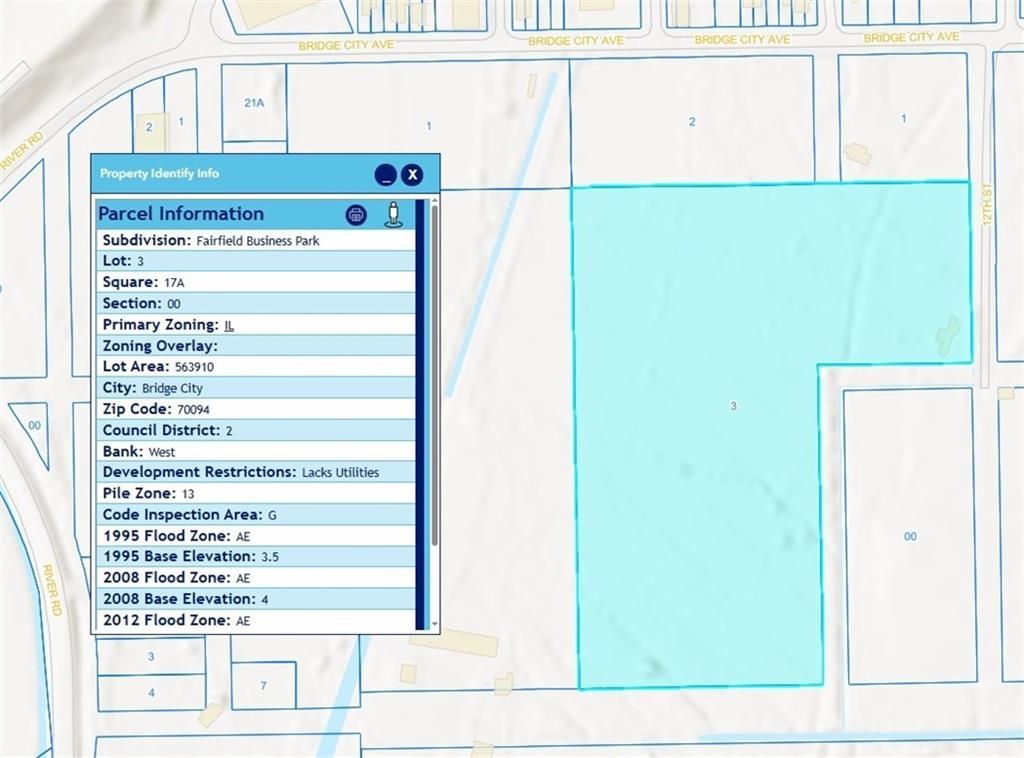
Task: Close the Property Identify Info panel
Action: point(412,175)
